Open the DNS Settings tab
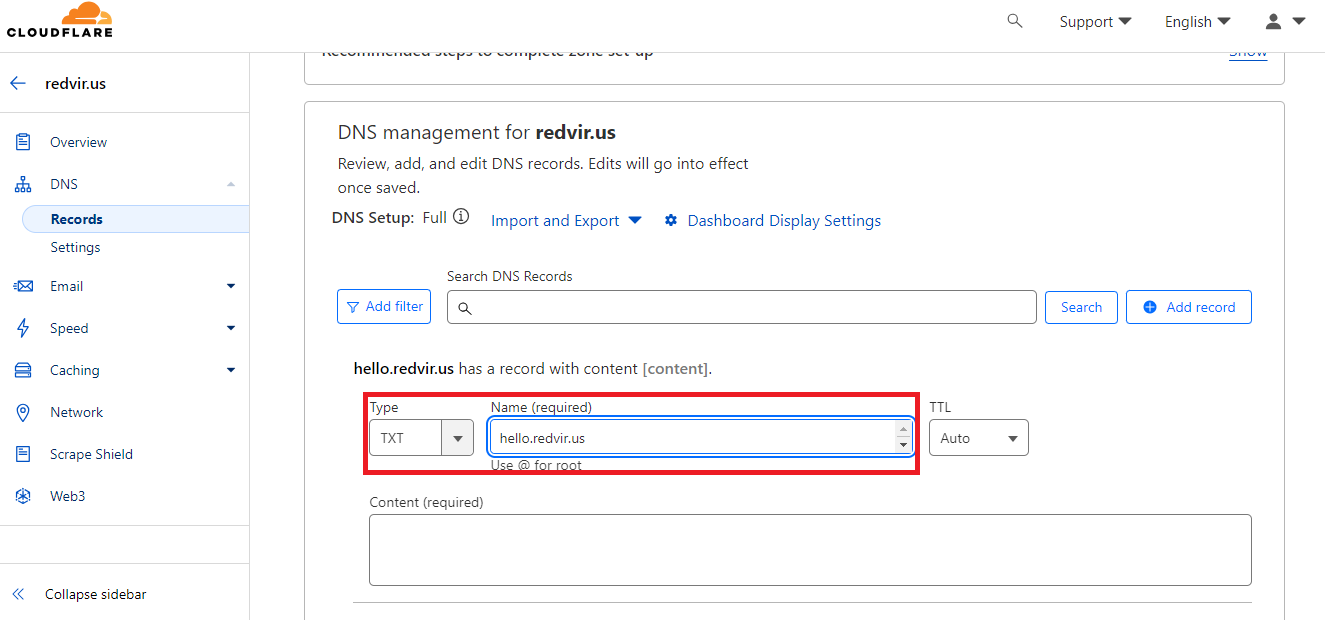This screenshot has height=620, width=1325. pos(74,247)
